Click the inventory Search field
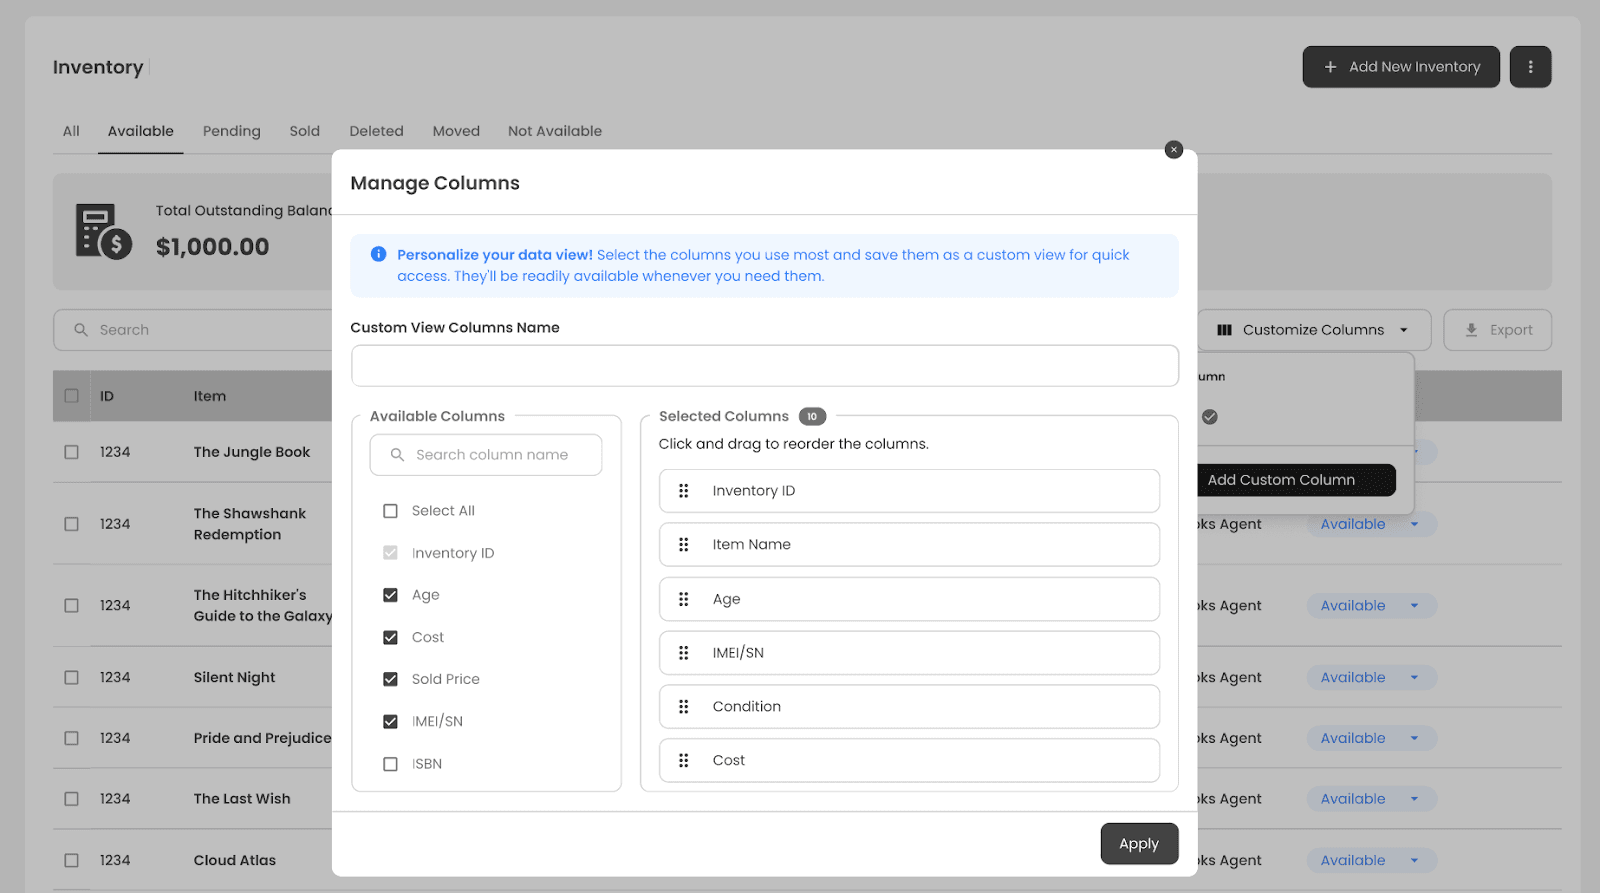Viewport: 1600px width, 893px height. (192, 330)
